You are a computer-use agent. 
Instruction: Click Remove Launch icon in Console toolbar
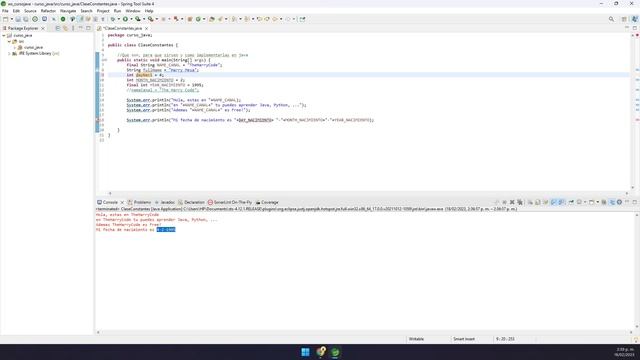click(512, 202)
